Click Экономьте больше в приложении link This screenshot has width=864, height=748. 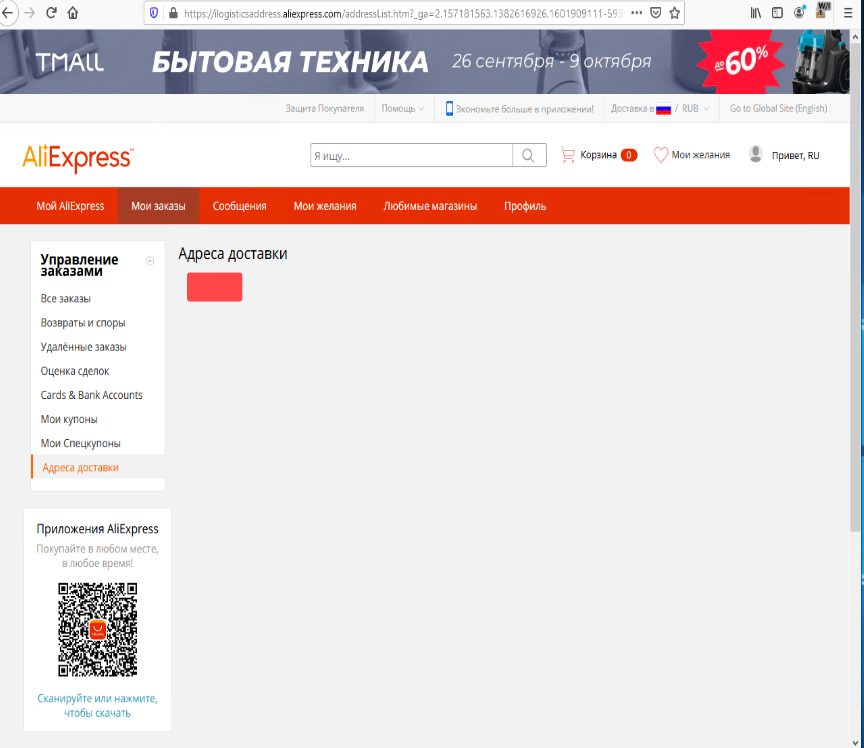[x=525, y=109]
